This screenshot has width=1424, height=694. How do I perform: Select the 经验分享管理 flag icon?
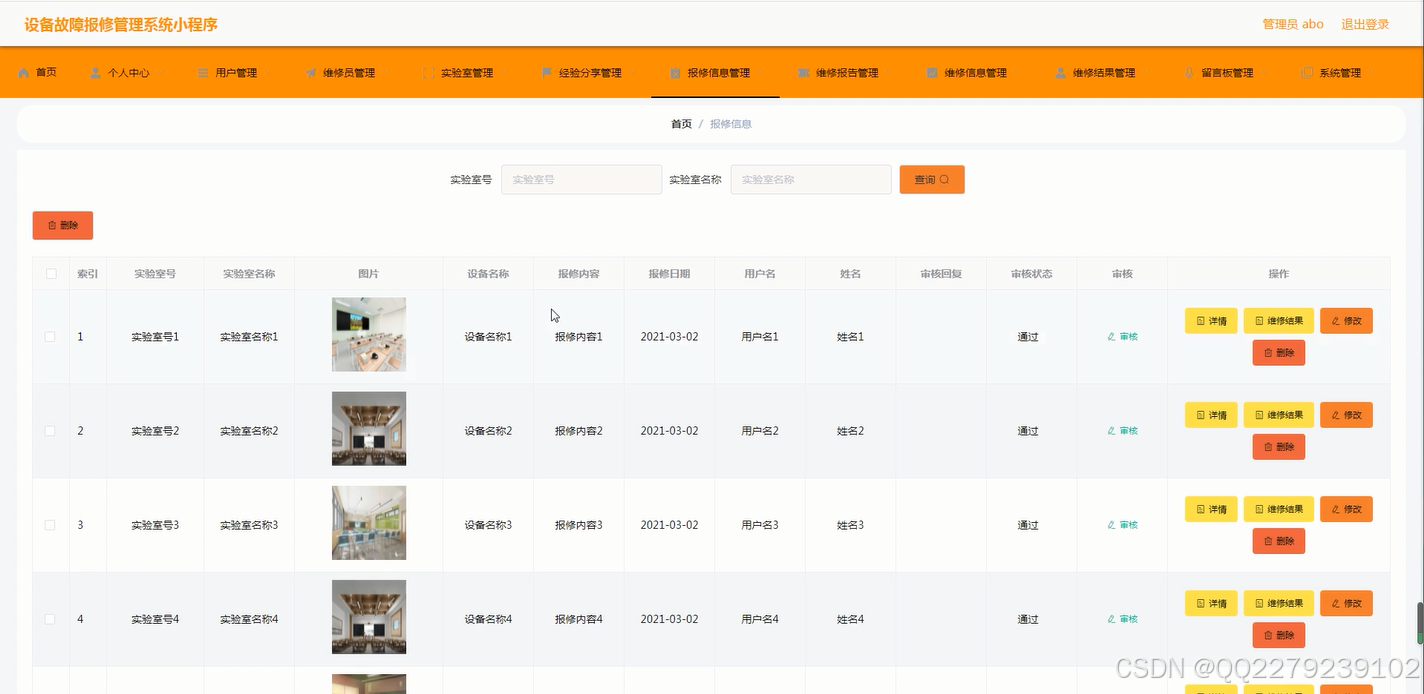[545, 71]
